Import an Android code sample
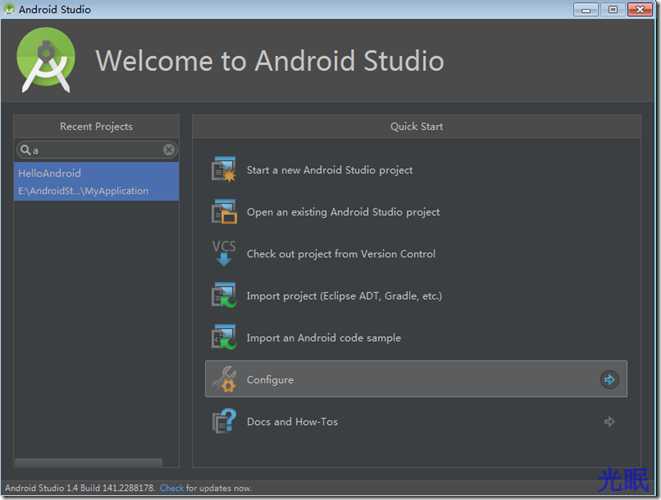Image resolution: width=661 pixels, height=500 pixels. [324, 338]
